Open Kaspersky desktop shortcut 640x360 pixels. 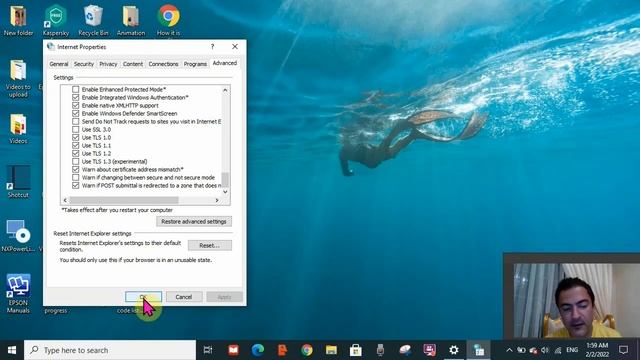click(56, 20)
